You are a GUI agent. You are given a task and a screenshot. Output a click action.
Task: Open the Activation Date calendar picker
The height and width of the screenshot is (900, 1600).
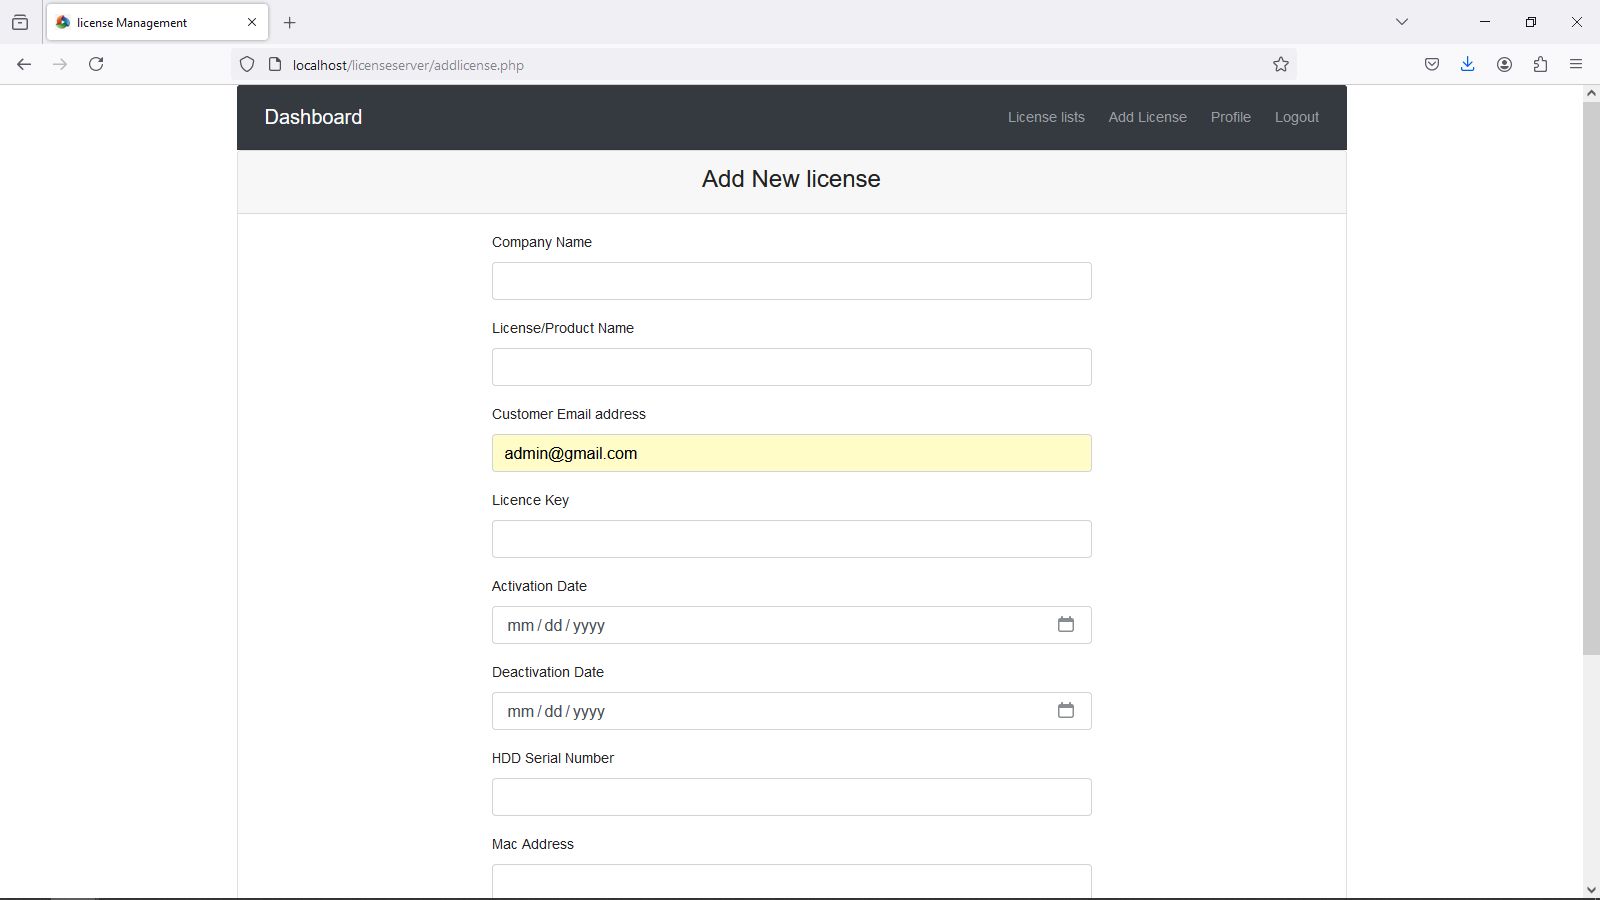[x=1066, y=625]
